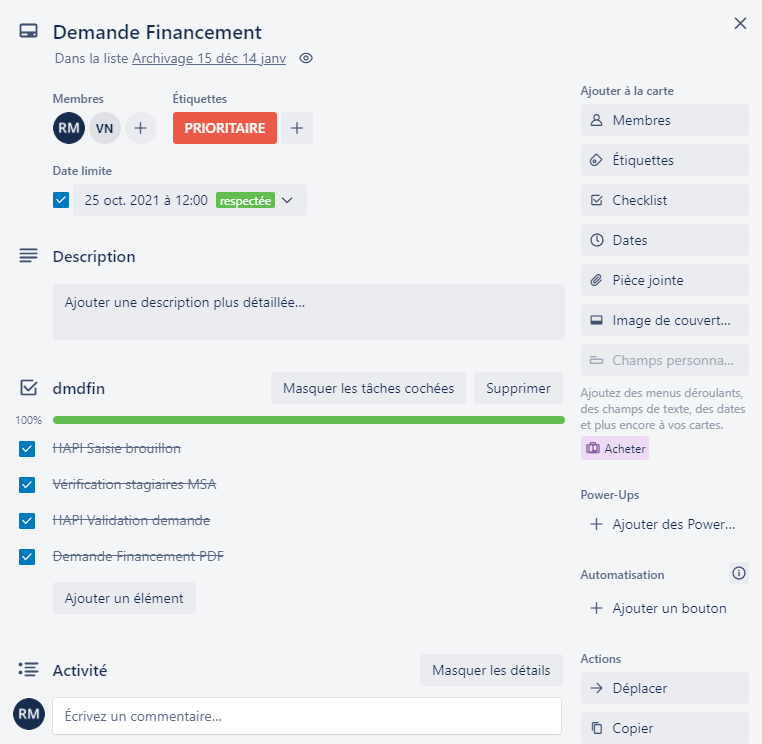The height and width of the screenshot is (744, 762).
Task: Click Masquer les détails button
Action: pyautogui.click(x=491, y=670)
